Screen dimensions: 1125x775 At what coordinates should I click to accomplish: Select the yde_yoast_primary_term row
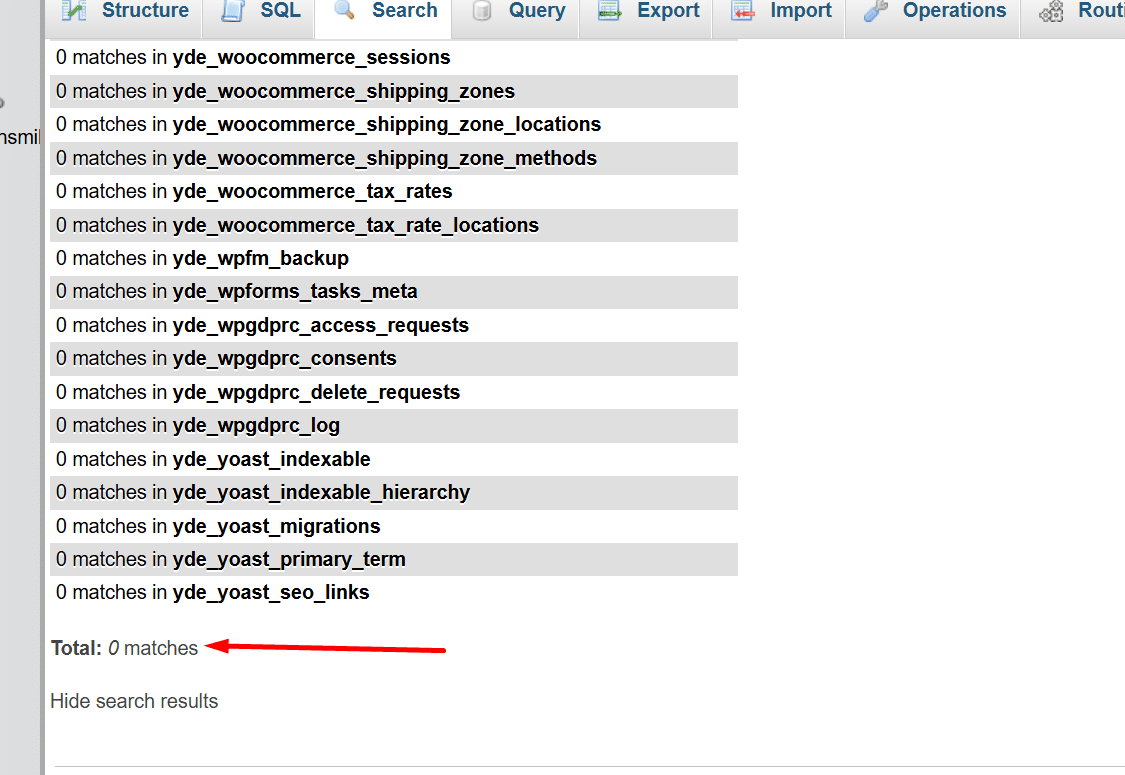pos(394,559)
